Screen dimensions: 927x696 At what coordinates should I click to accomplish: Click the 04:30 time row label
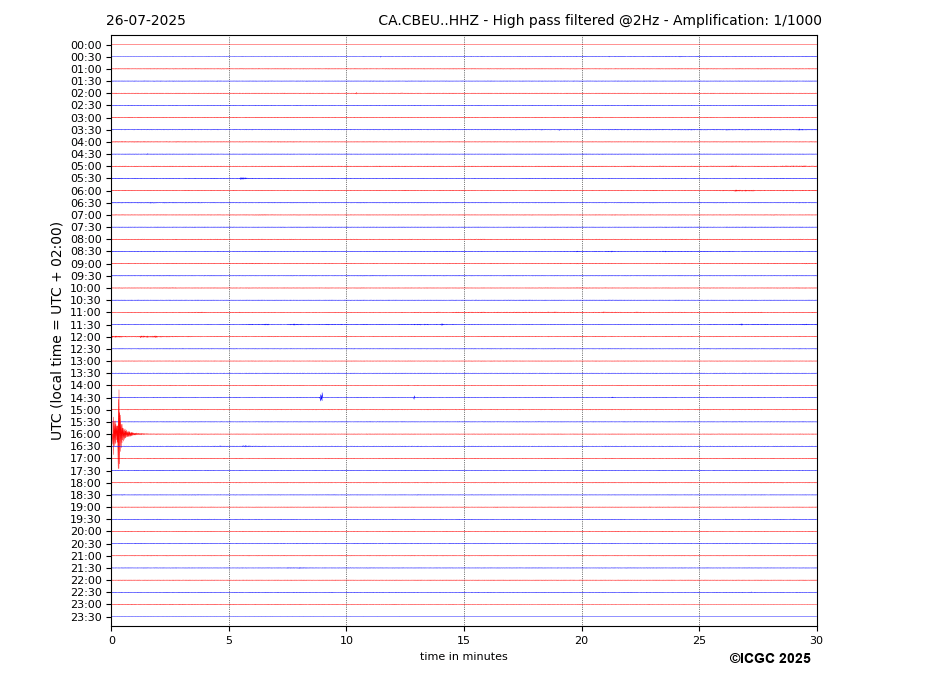86,154
